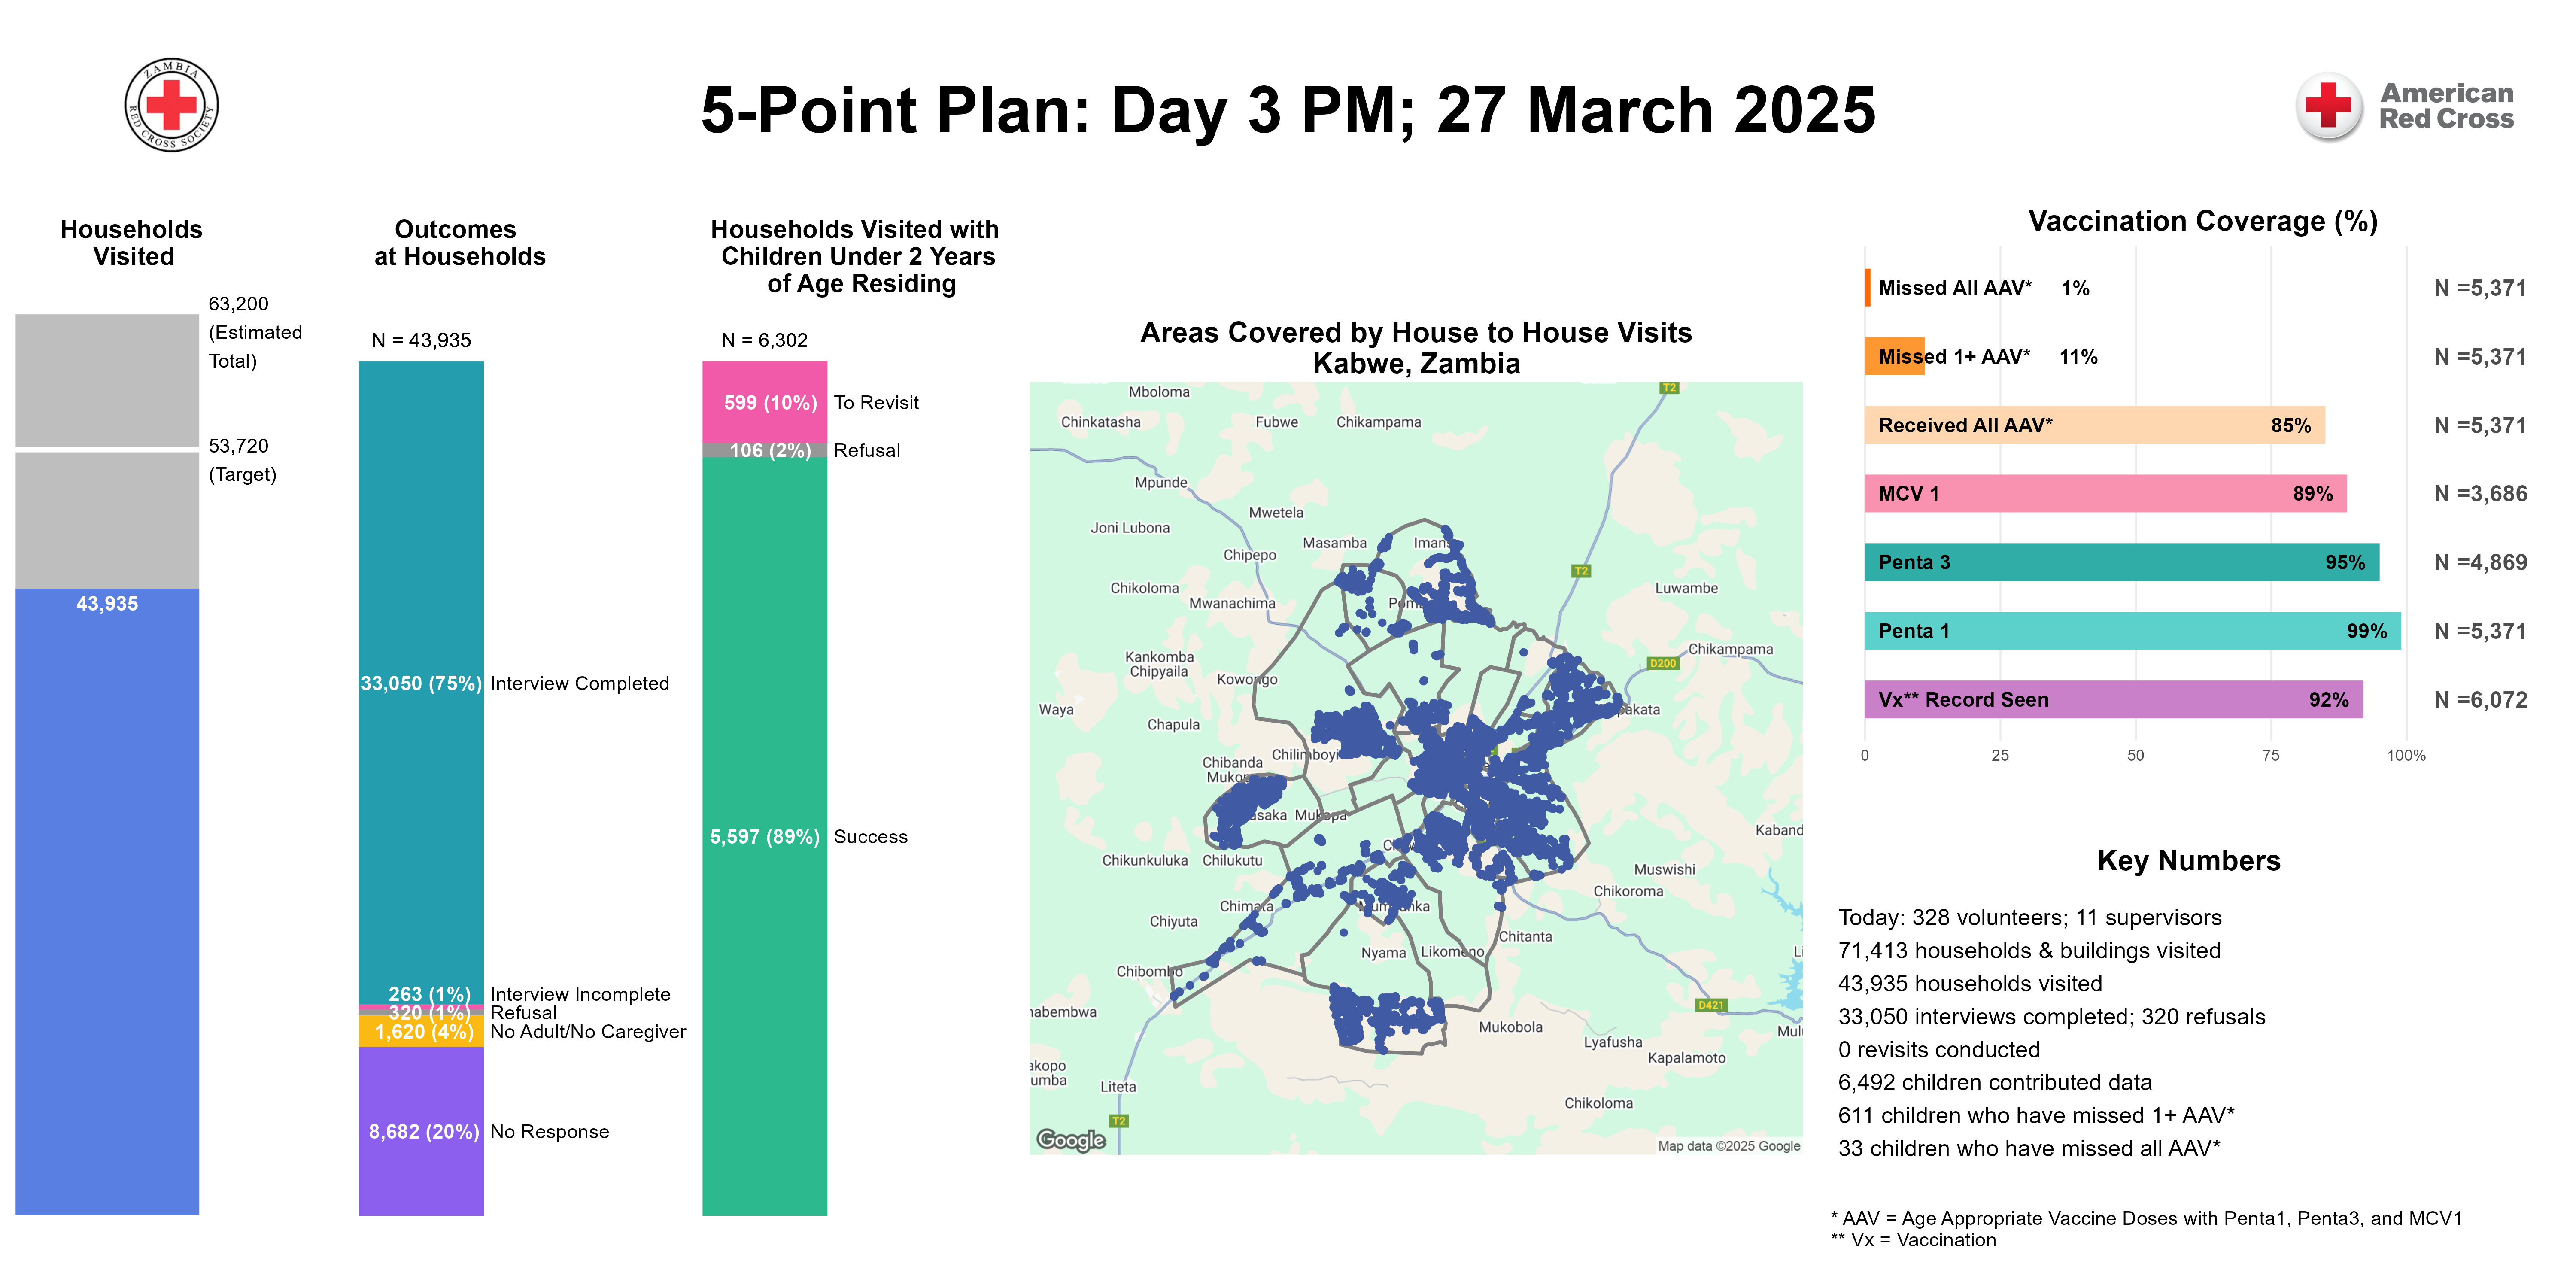Click the American Red Cross logo
Viewport: 2576px width, 1288px height.
pyautogui.click(x=2405, y=106)
